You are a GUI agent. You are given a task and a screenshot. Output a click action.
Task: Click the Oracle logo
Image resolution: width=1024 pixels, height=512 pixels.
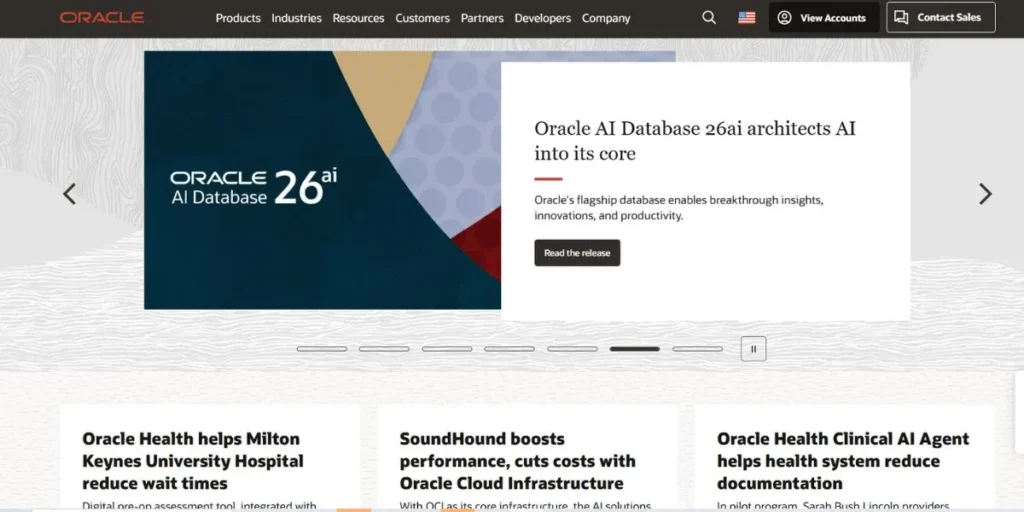[x=102, y=18]
